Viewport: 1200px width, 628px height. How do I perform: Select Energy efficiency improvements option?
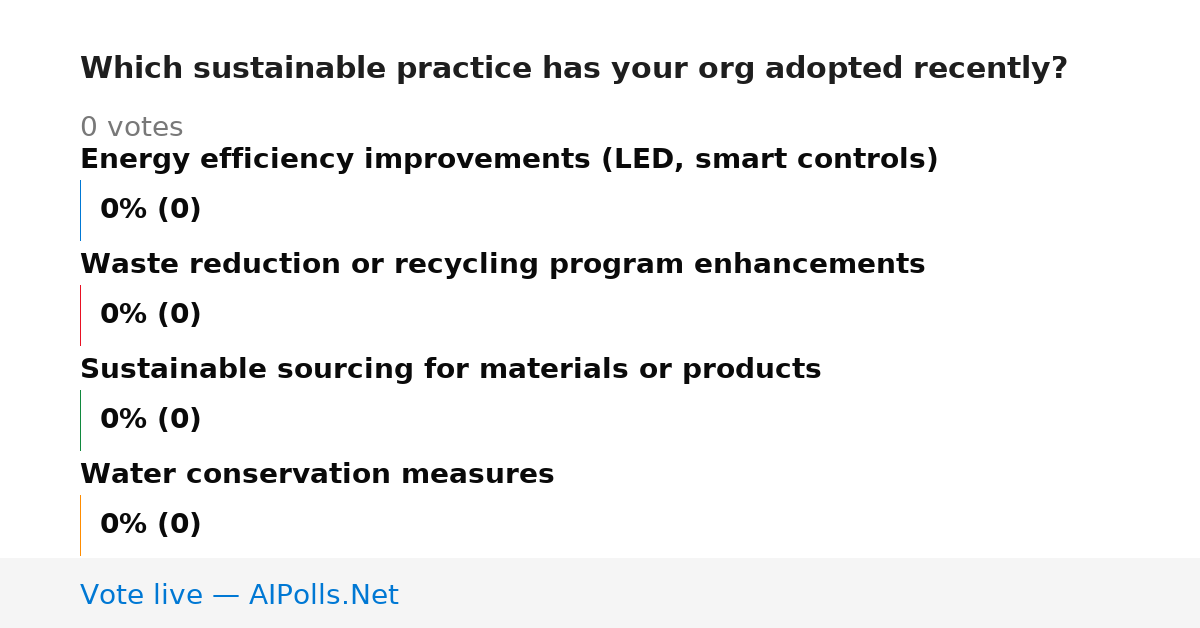(x=509, y=160)
